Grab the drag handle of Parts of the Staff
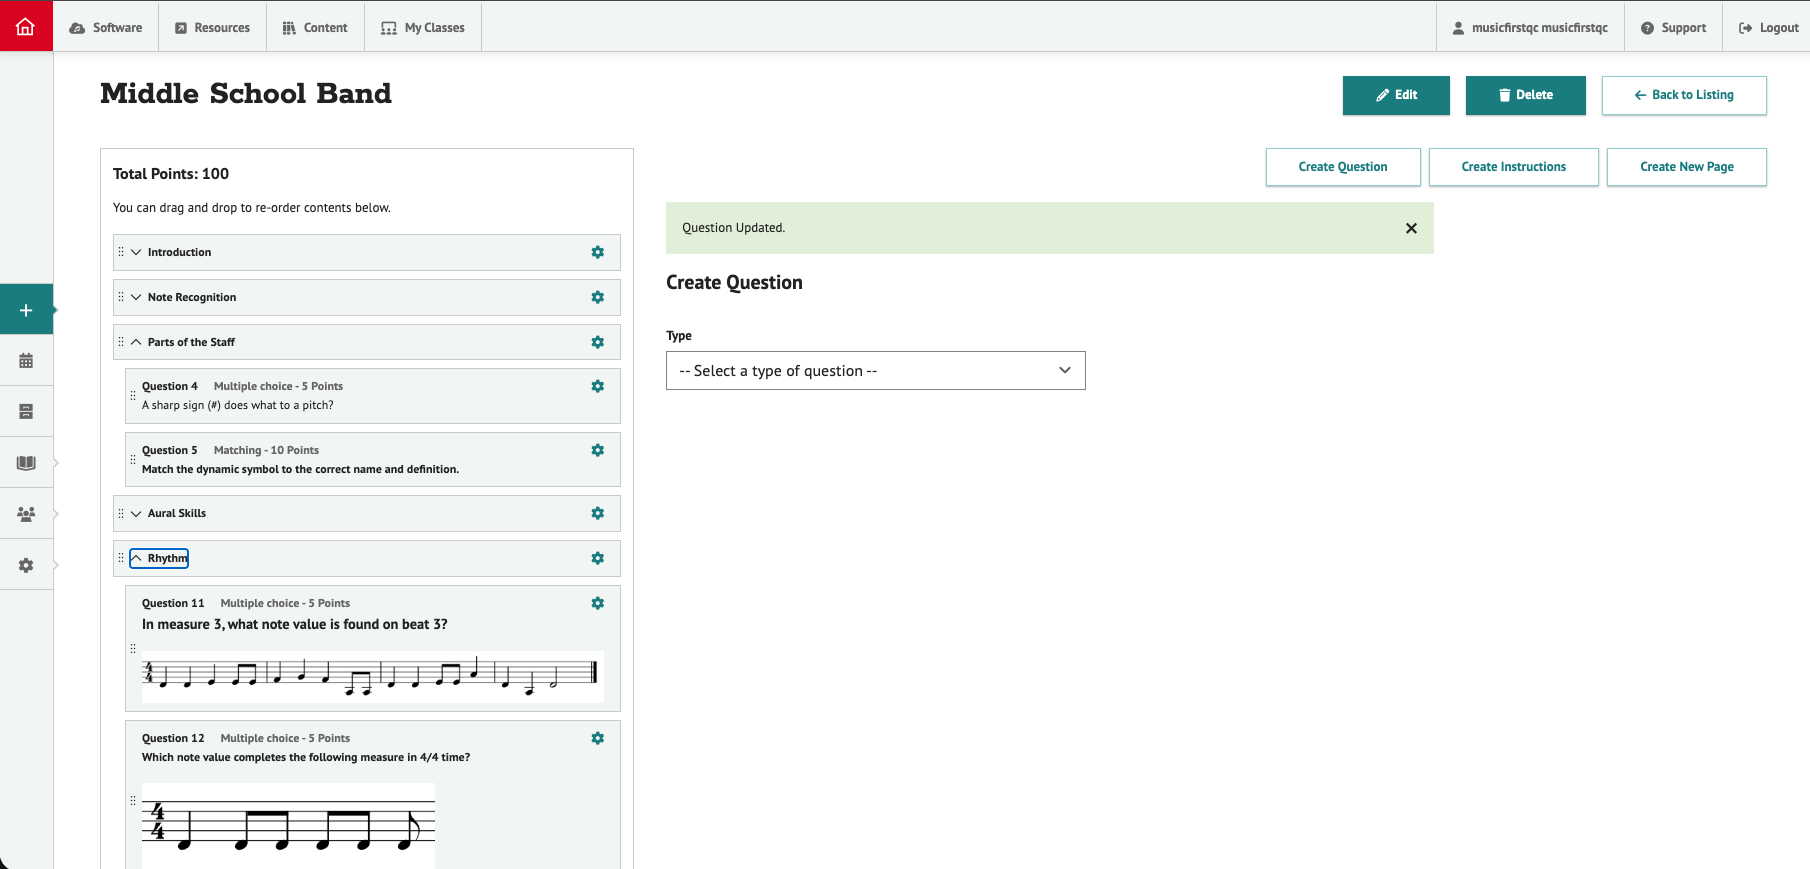 [x=121, y=342]
